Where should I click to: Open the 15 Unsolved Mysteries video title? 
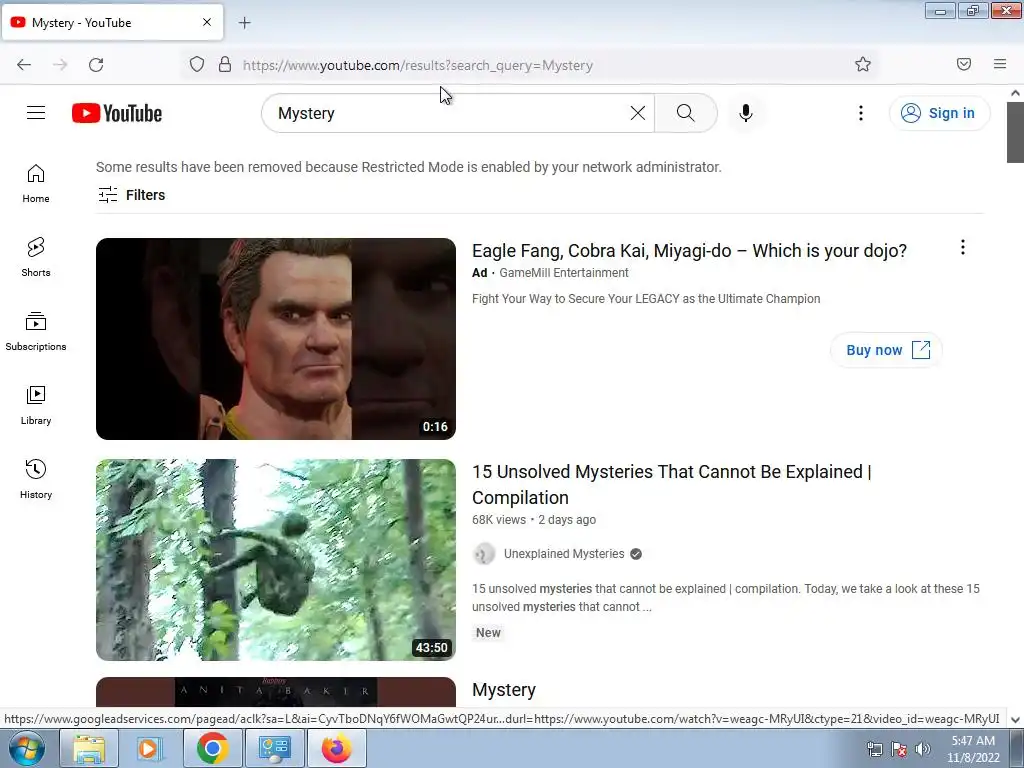coord(671,485)
